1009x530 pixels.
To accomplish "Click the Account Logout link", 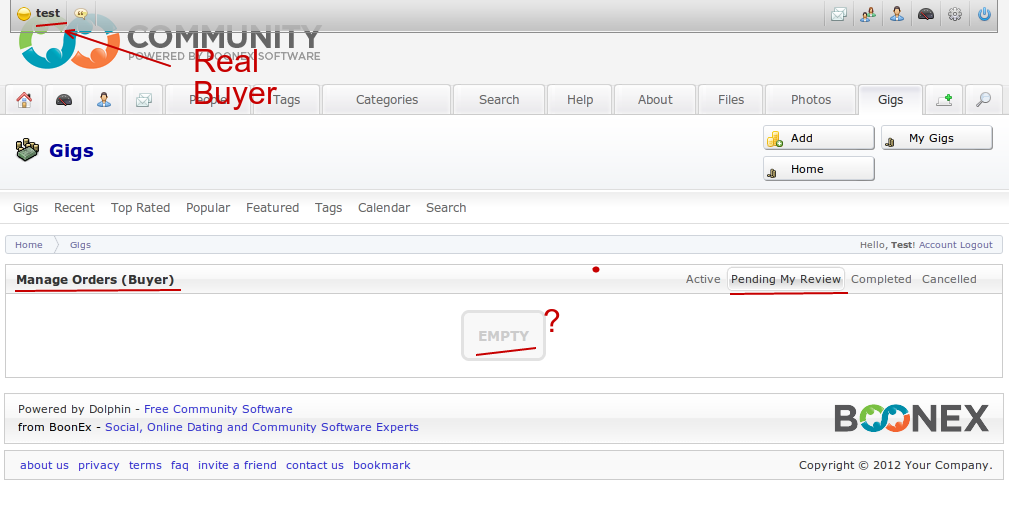I will pos(956,245).
